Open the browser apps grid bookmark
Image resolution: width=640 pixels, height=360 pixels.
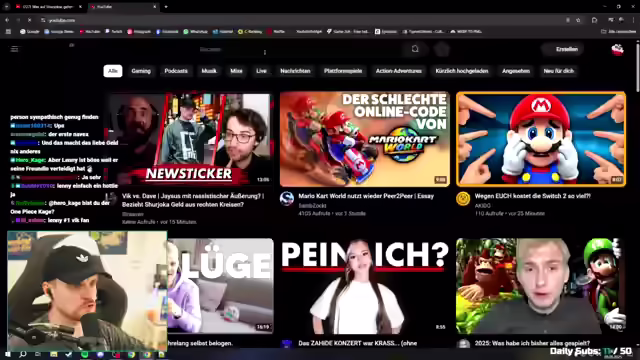(x=8, y=31)
